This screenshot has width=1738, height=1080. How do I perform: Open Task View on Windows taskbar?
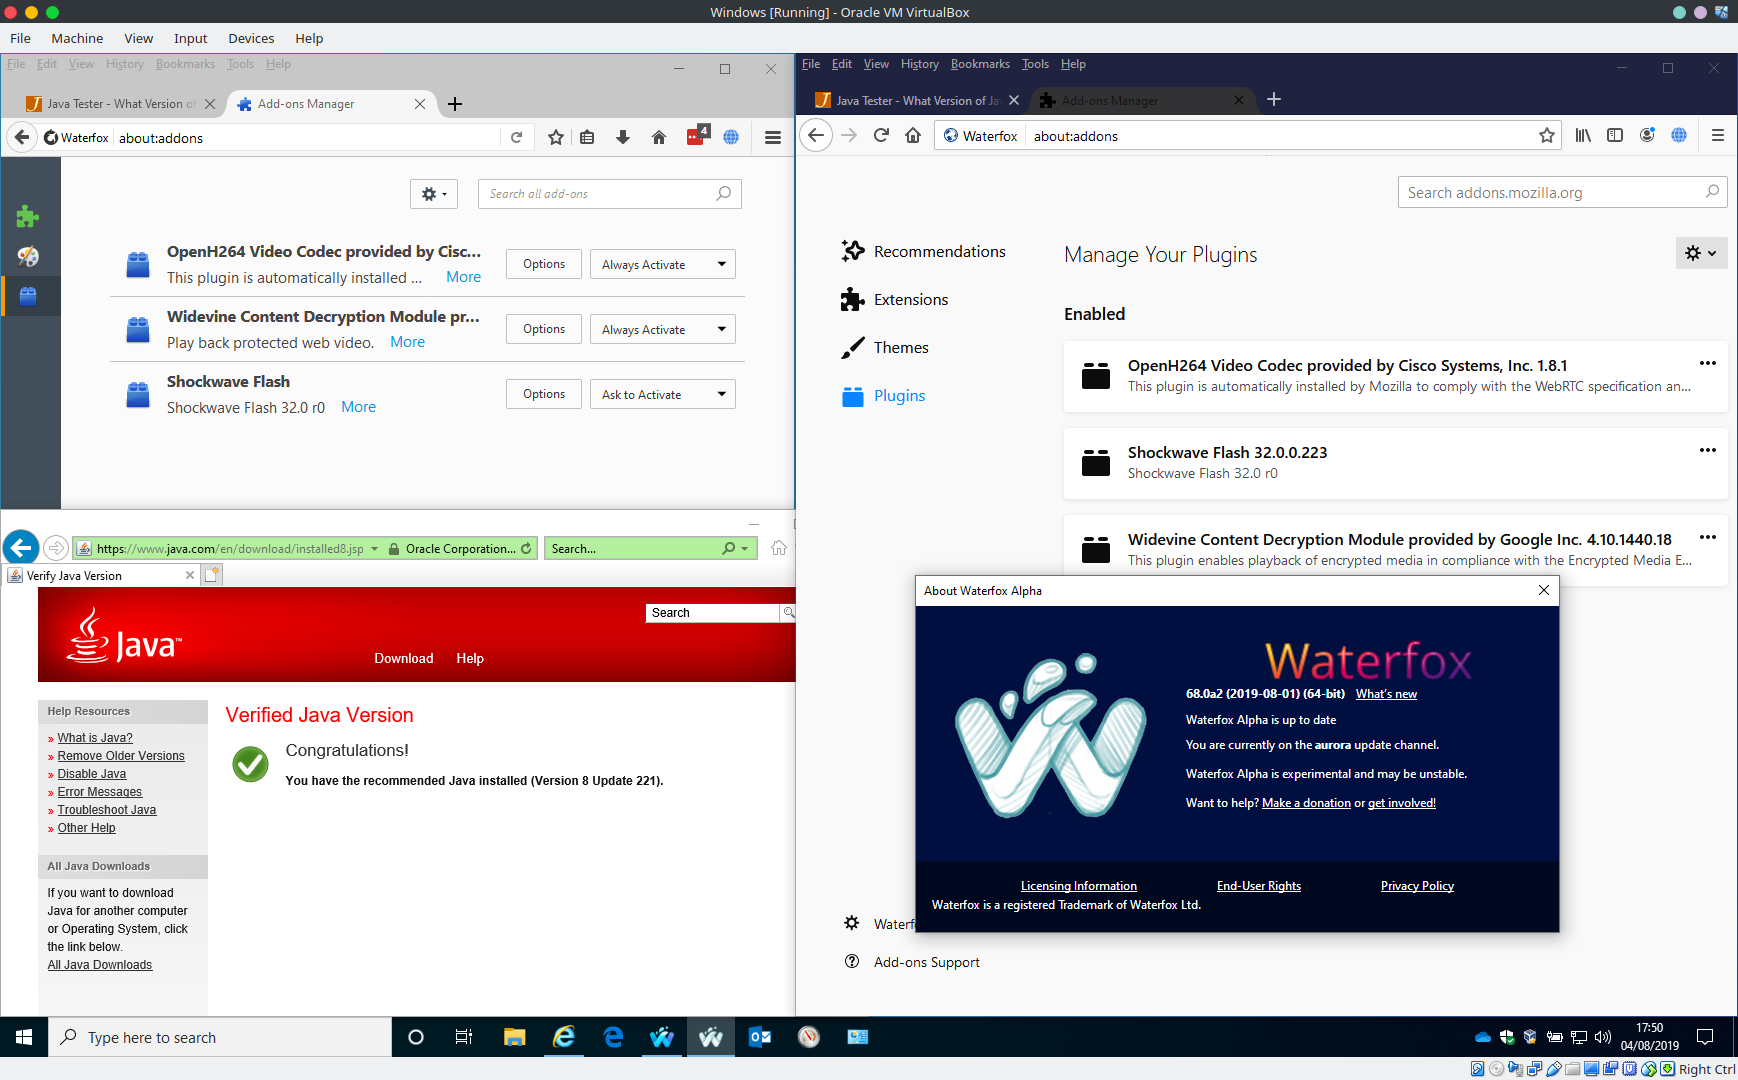(464, 1037)
